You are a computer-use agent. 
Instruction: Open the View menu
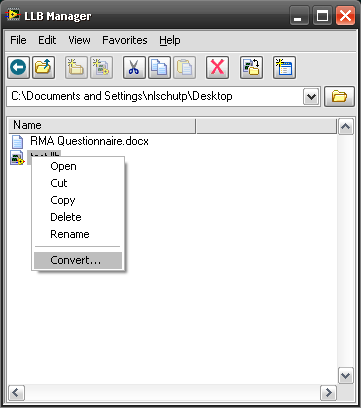[x=79, y=40]
